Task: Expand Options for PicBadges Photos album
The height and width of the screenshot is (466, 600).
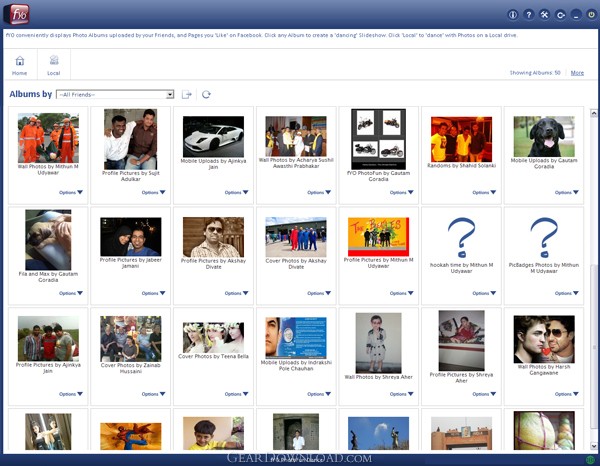Action: click(x=567, y=293)
